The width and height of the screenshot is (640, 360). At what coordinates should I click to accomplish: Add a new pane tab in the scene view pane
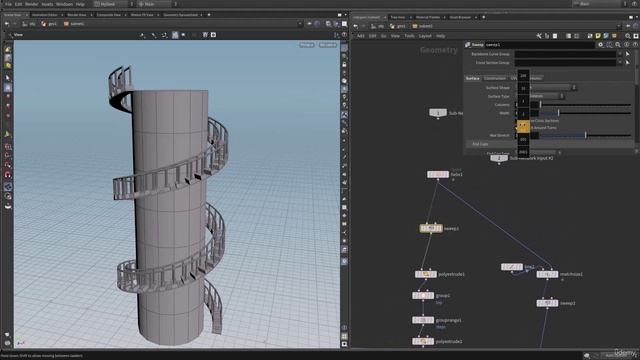tap(209, 15)
